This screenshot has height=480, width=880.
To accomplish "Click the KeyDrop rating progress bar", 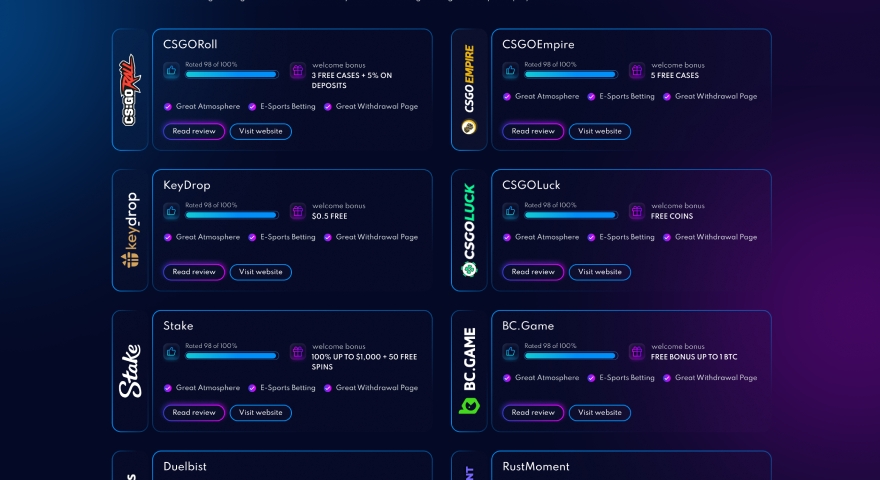I will pyautogui.click(x=232, y=215).
